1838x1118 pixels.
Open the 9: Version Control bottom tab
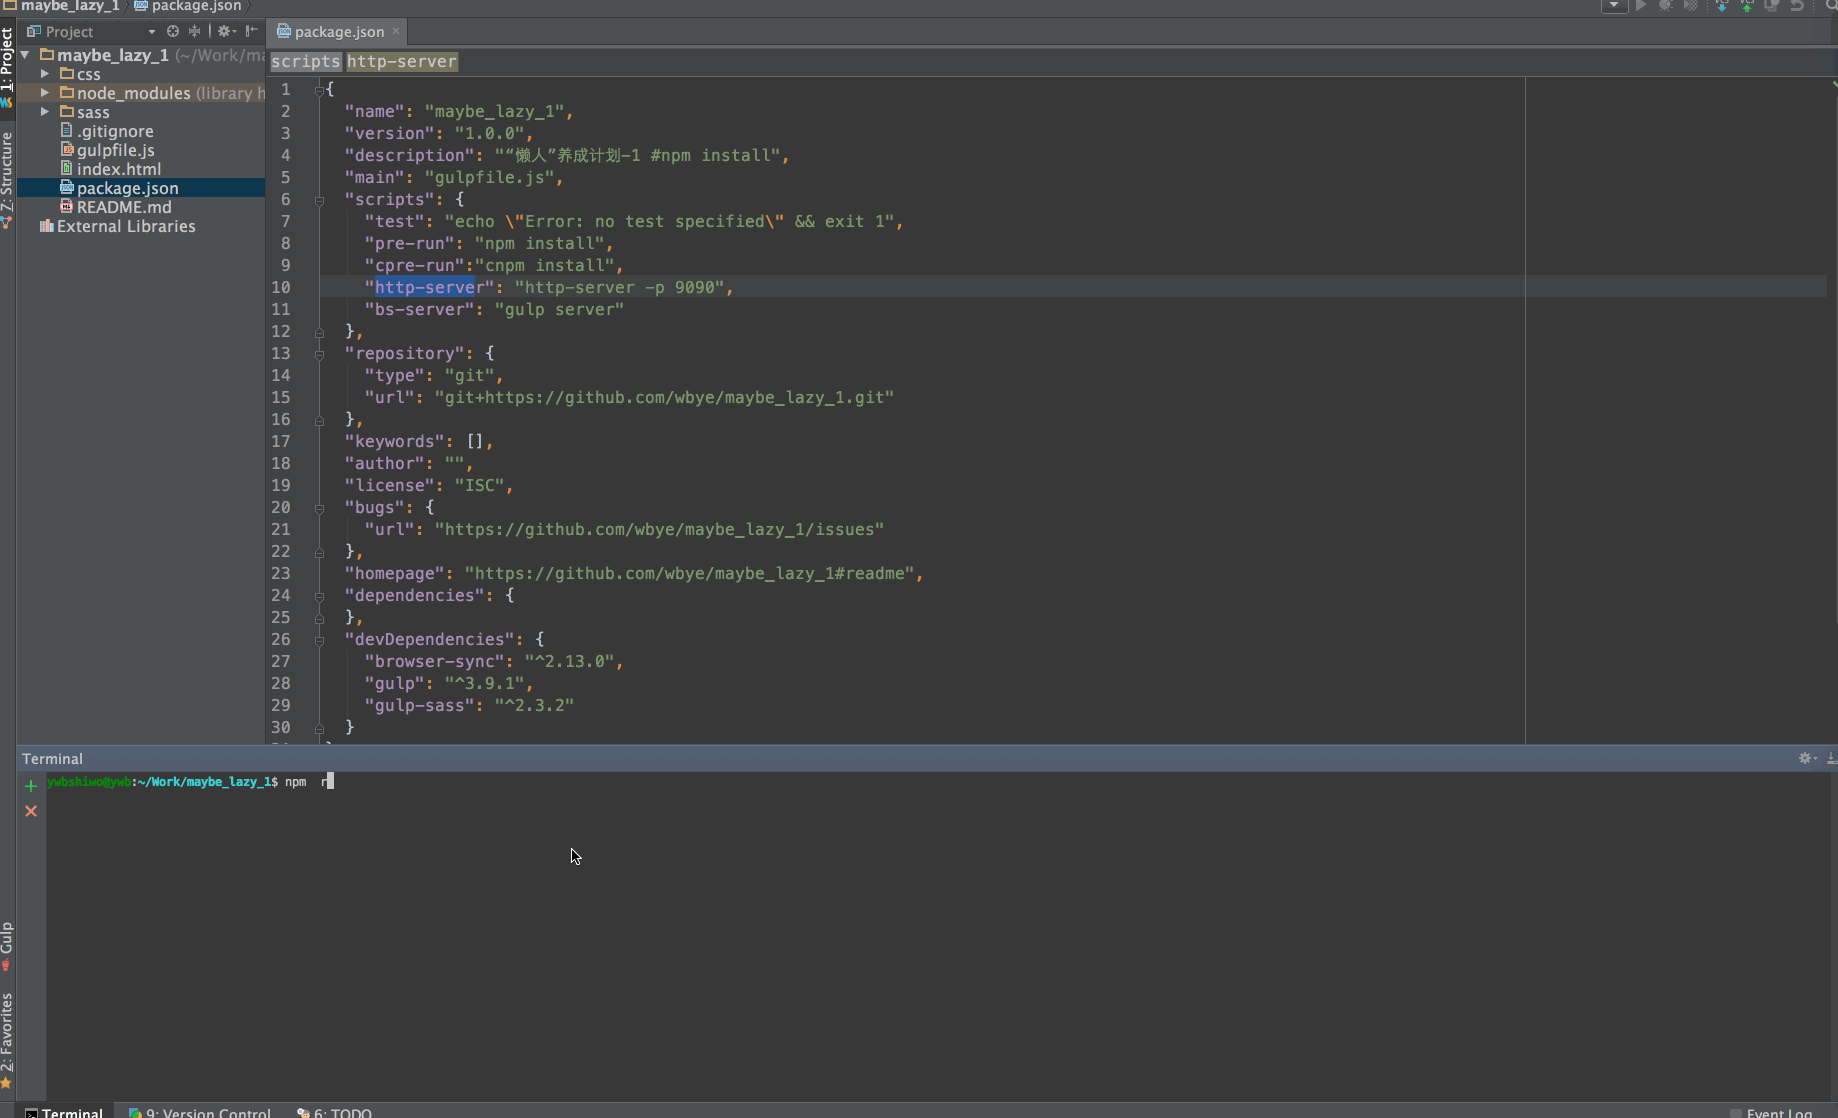[200, 1112]
